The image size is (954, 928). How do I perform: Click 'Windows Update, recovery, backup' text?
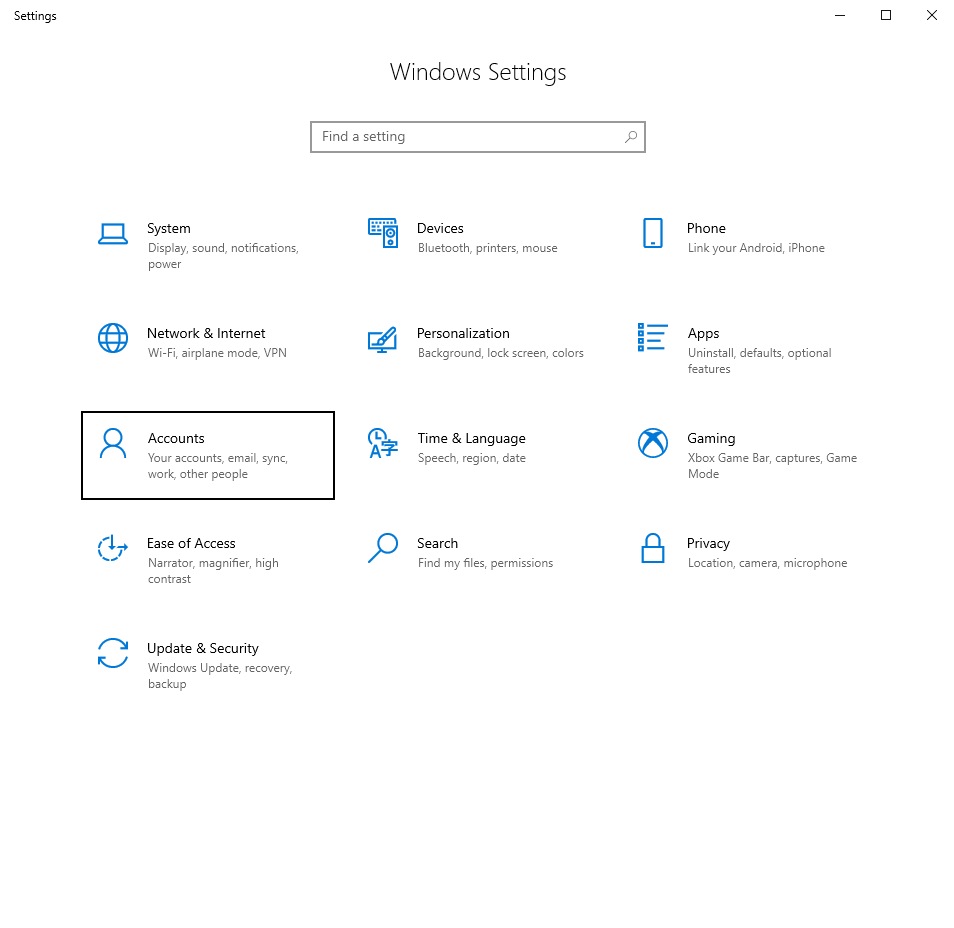pos(220,676)
